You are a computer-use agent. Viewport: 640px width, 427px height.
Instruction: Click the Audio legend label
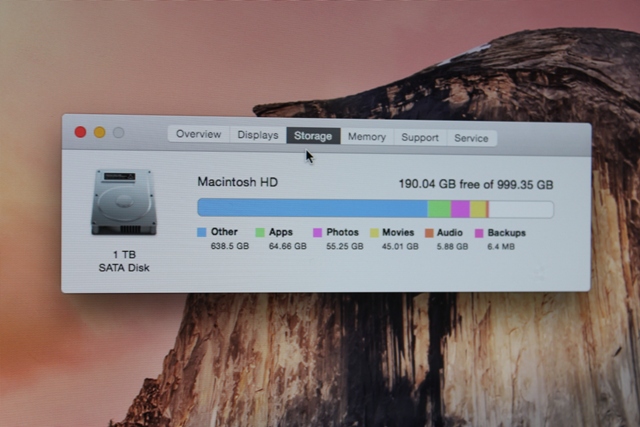[450, 233]
